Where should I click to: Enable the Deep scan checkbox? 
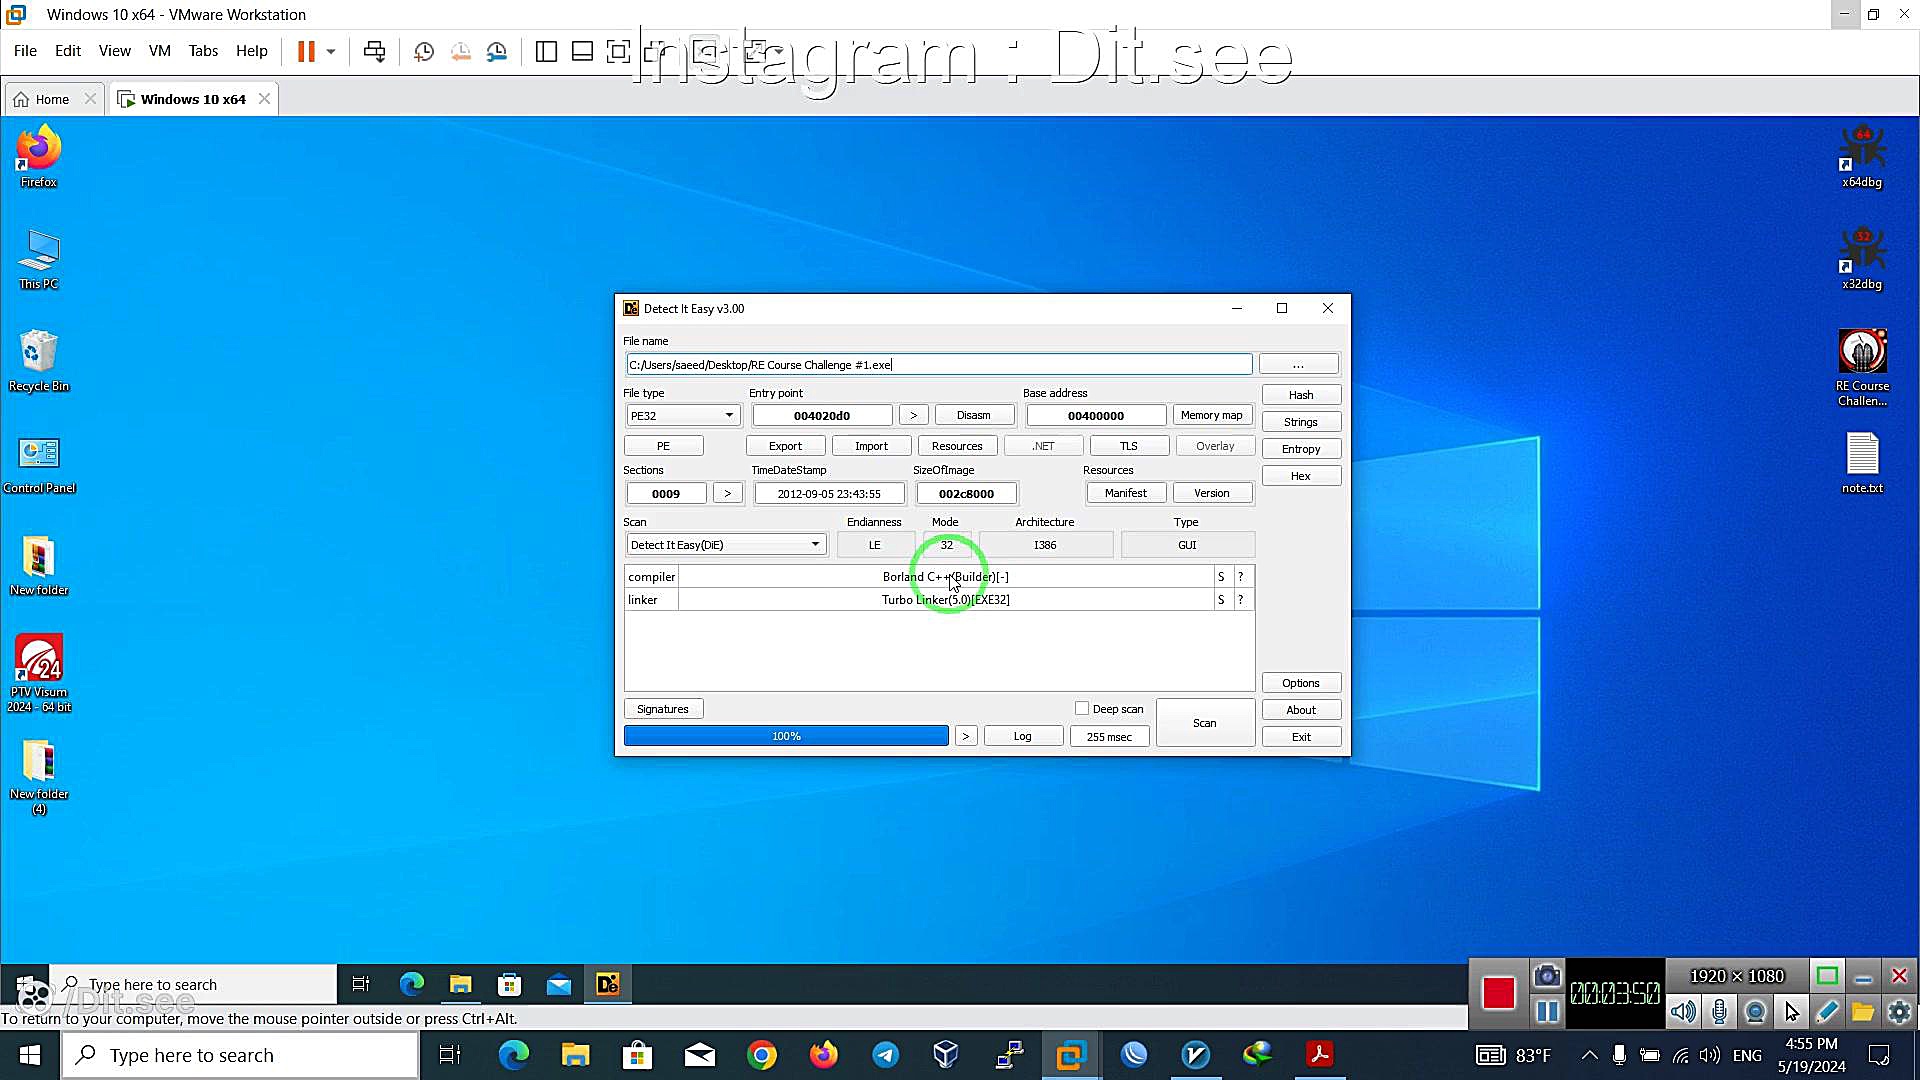click(1081, 708)
